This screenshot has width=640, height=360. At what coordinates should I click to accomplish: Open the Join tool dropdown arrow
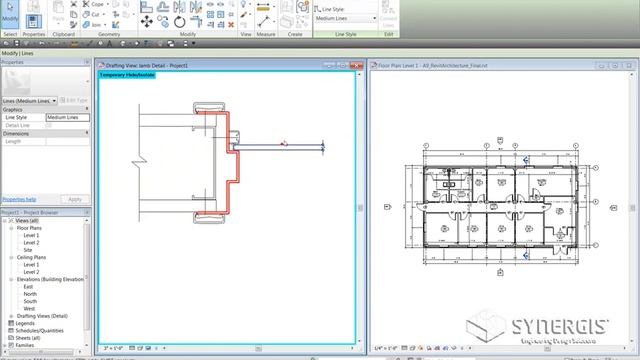pos(105,25)
